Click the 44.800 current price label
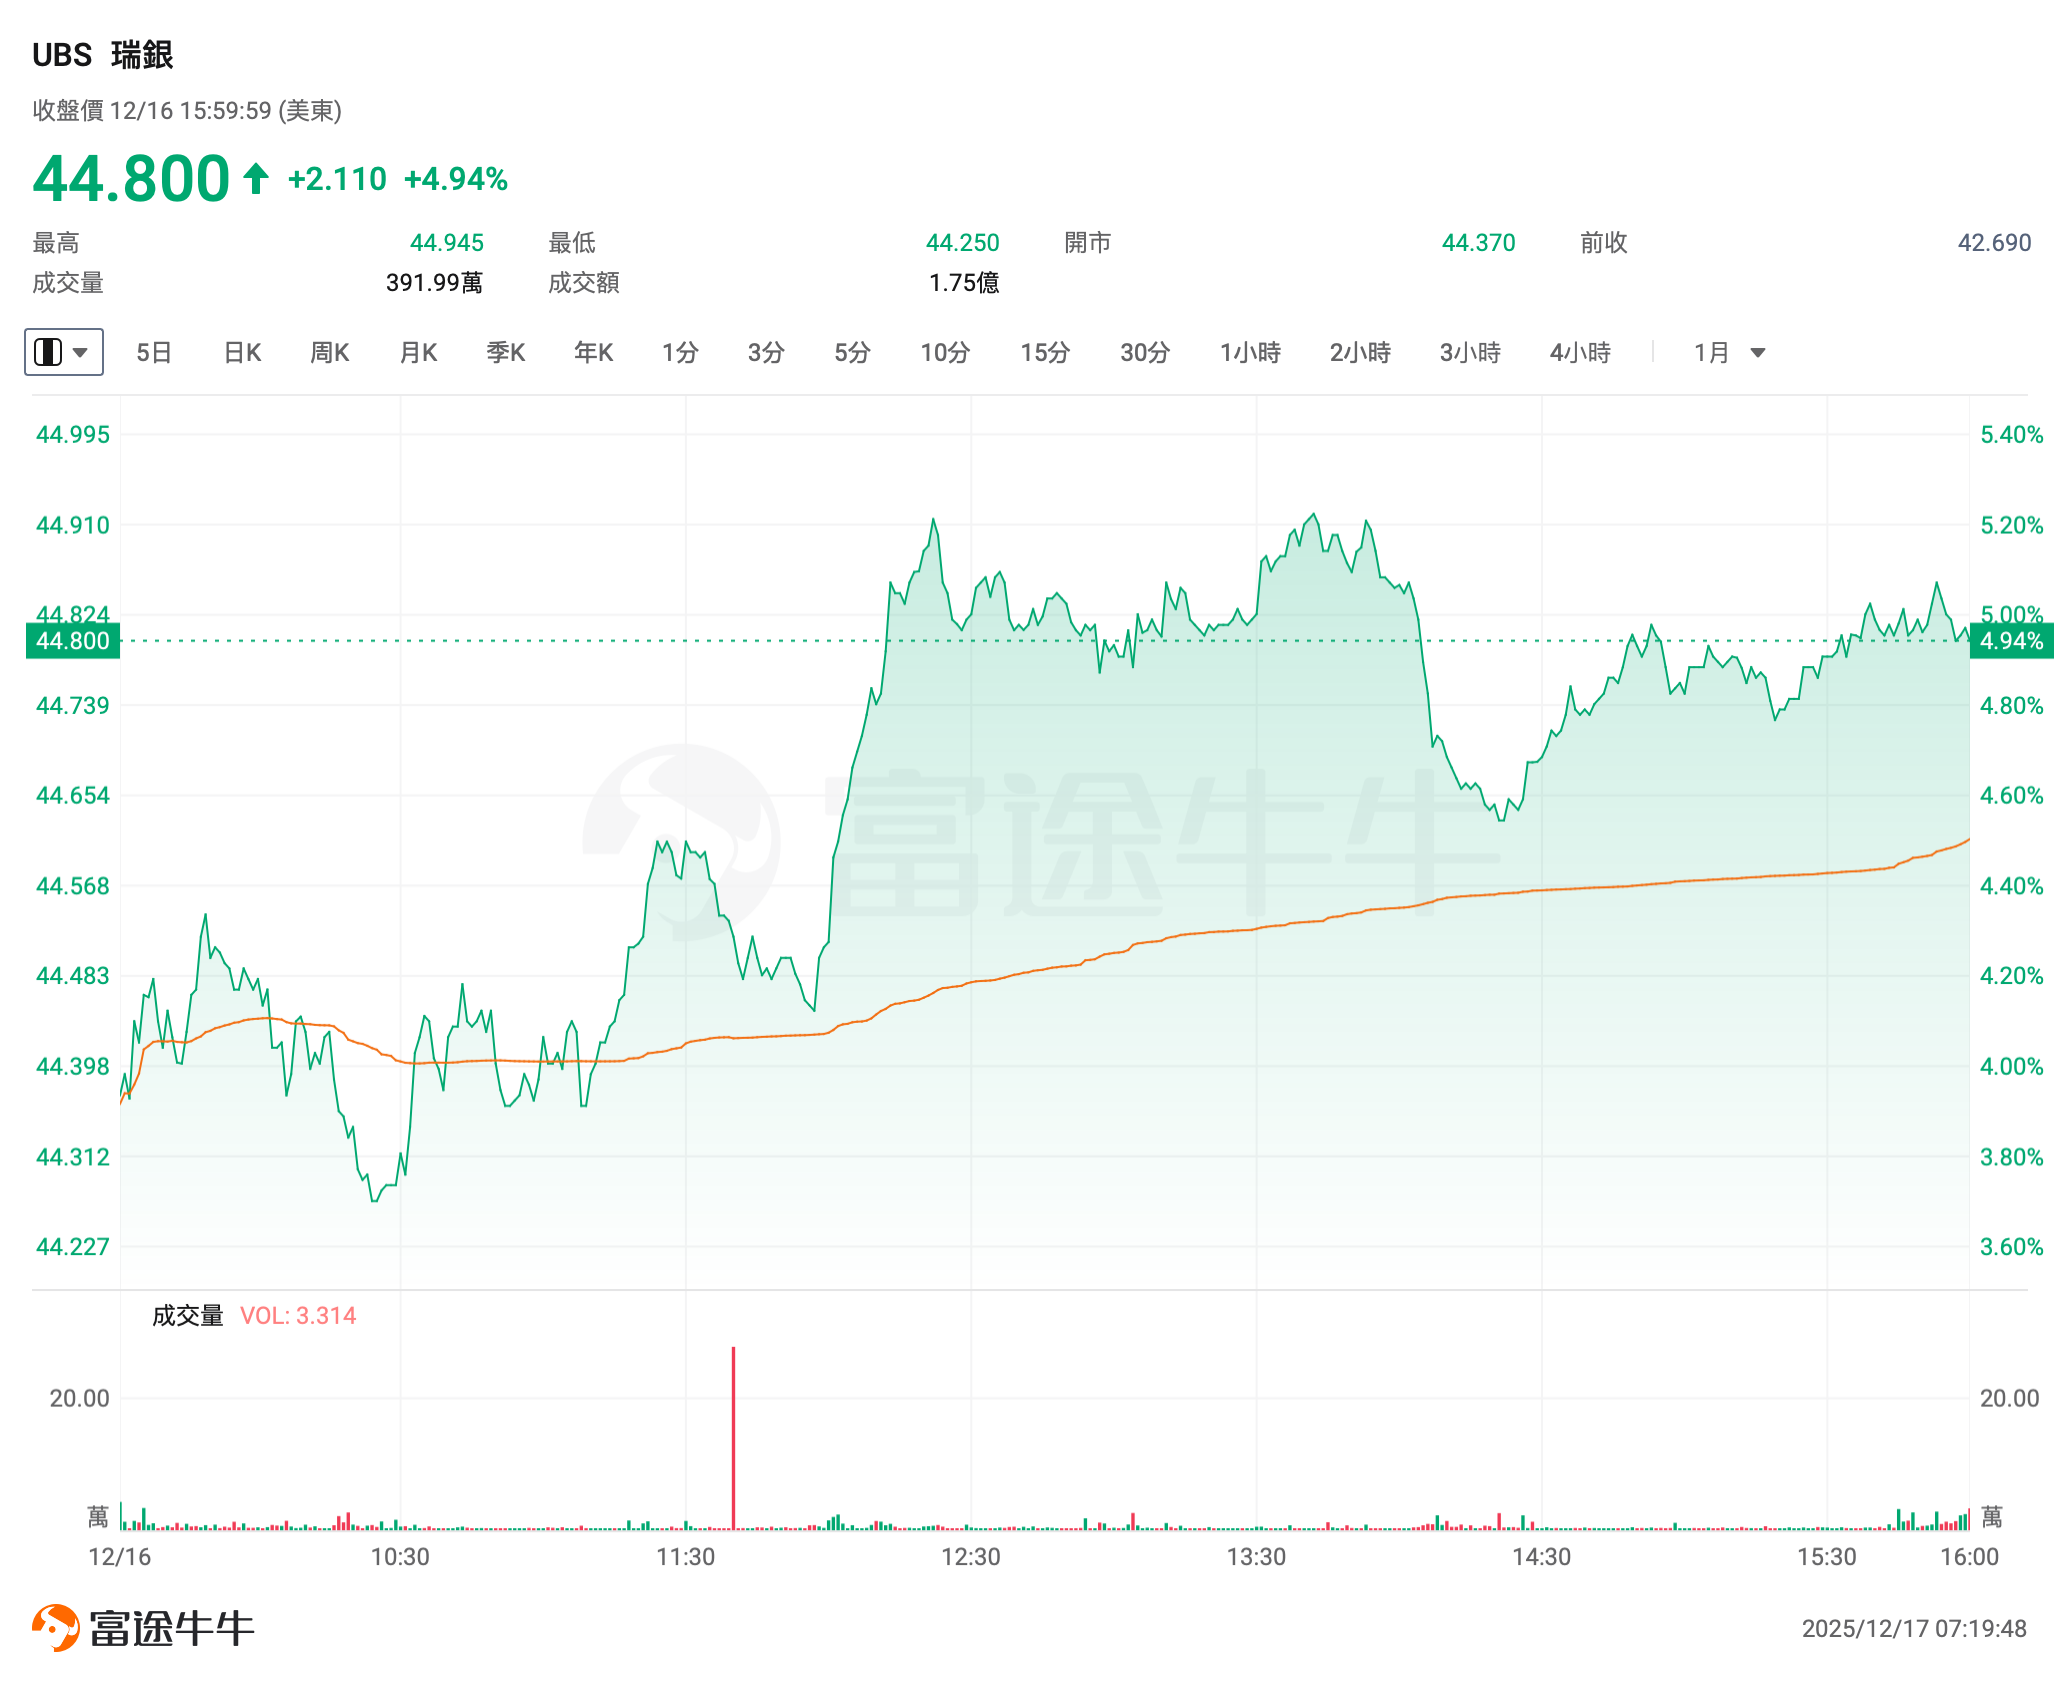This screenshot has width=2060, height=1682. 73,641
